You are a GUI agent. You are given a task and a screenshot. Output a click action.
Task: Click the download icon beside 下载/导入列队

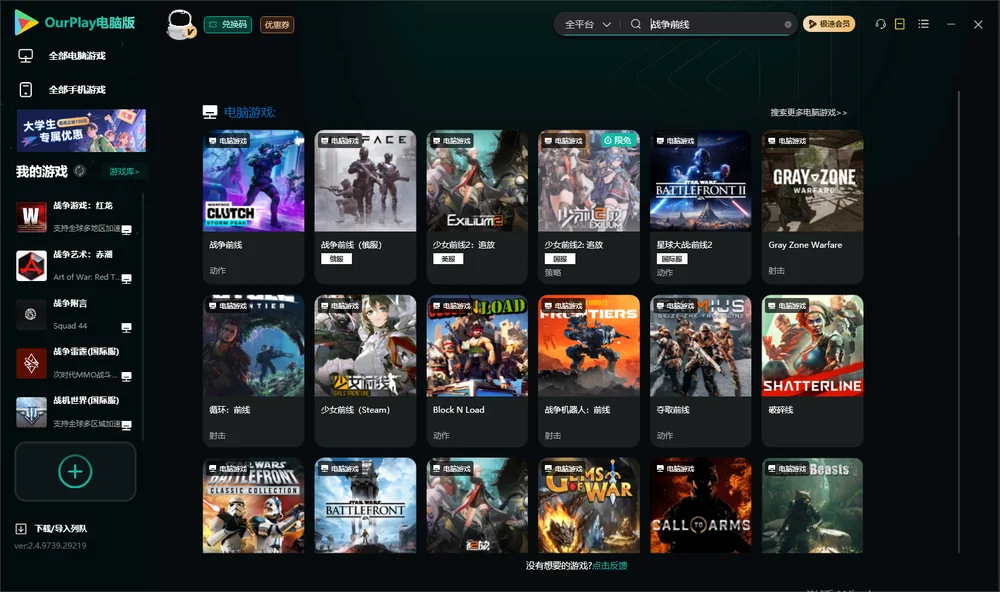21,528
